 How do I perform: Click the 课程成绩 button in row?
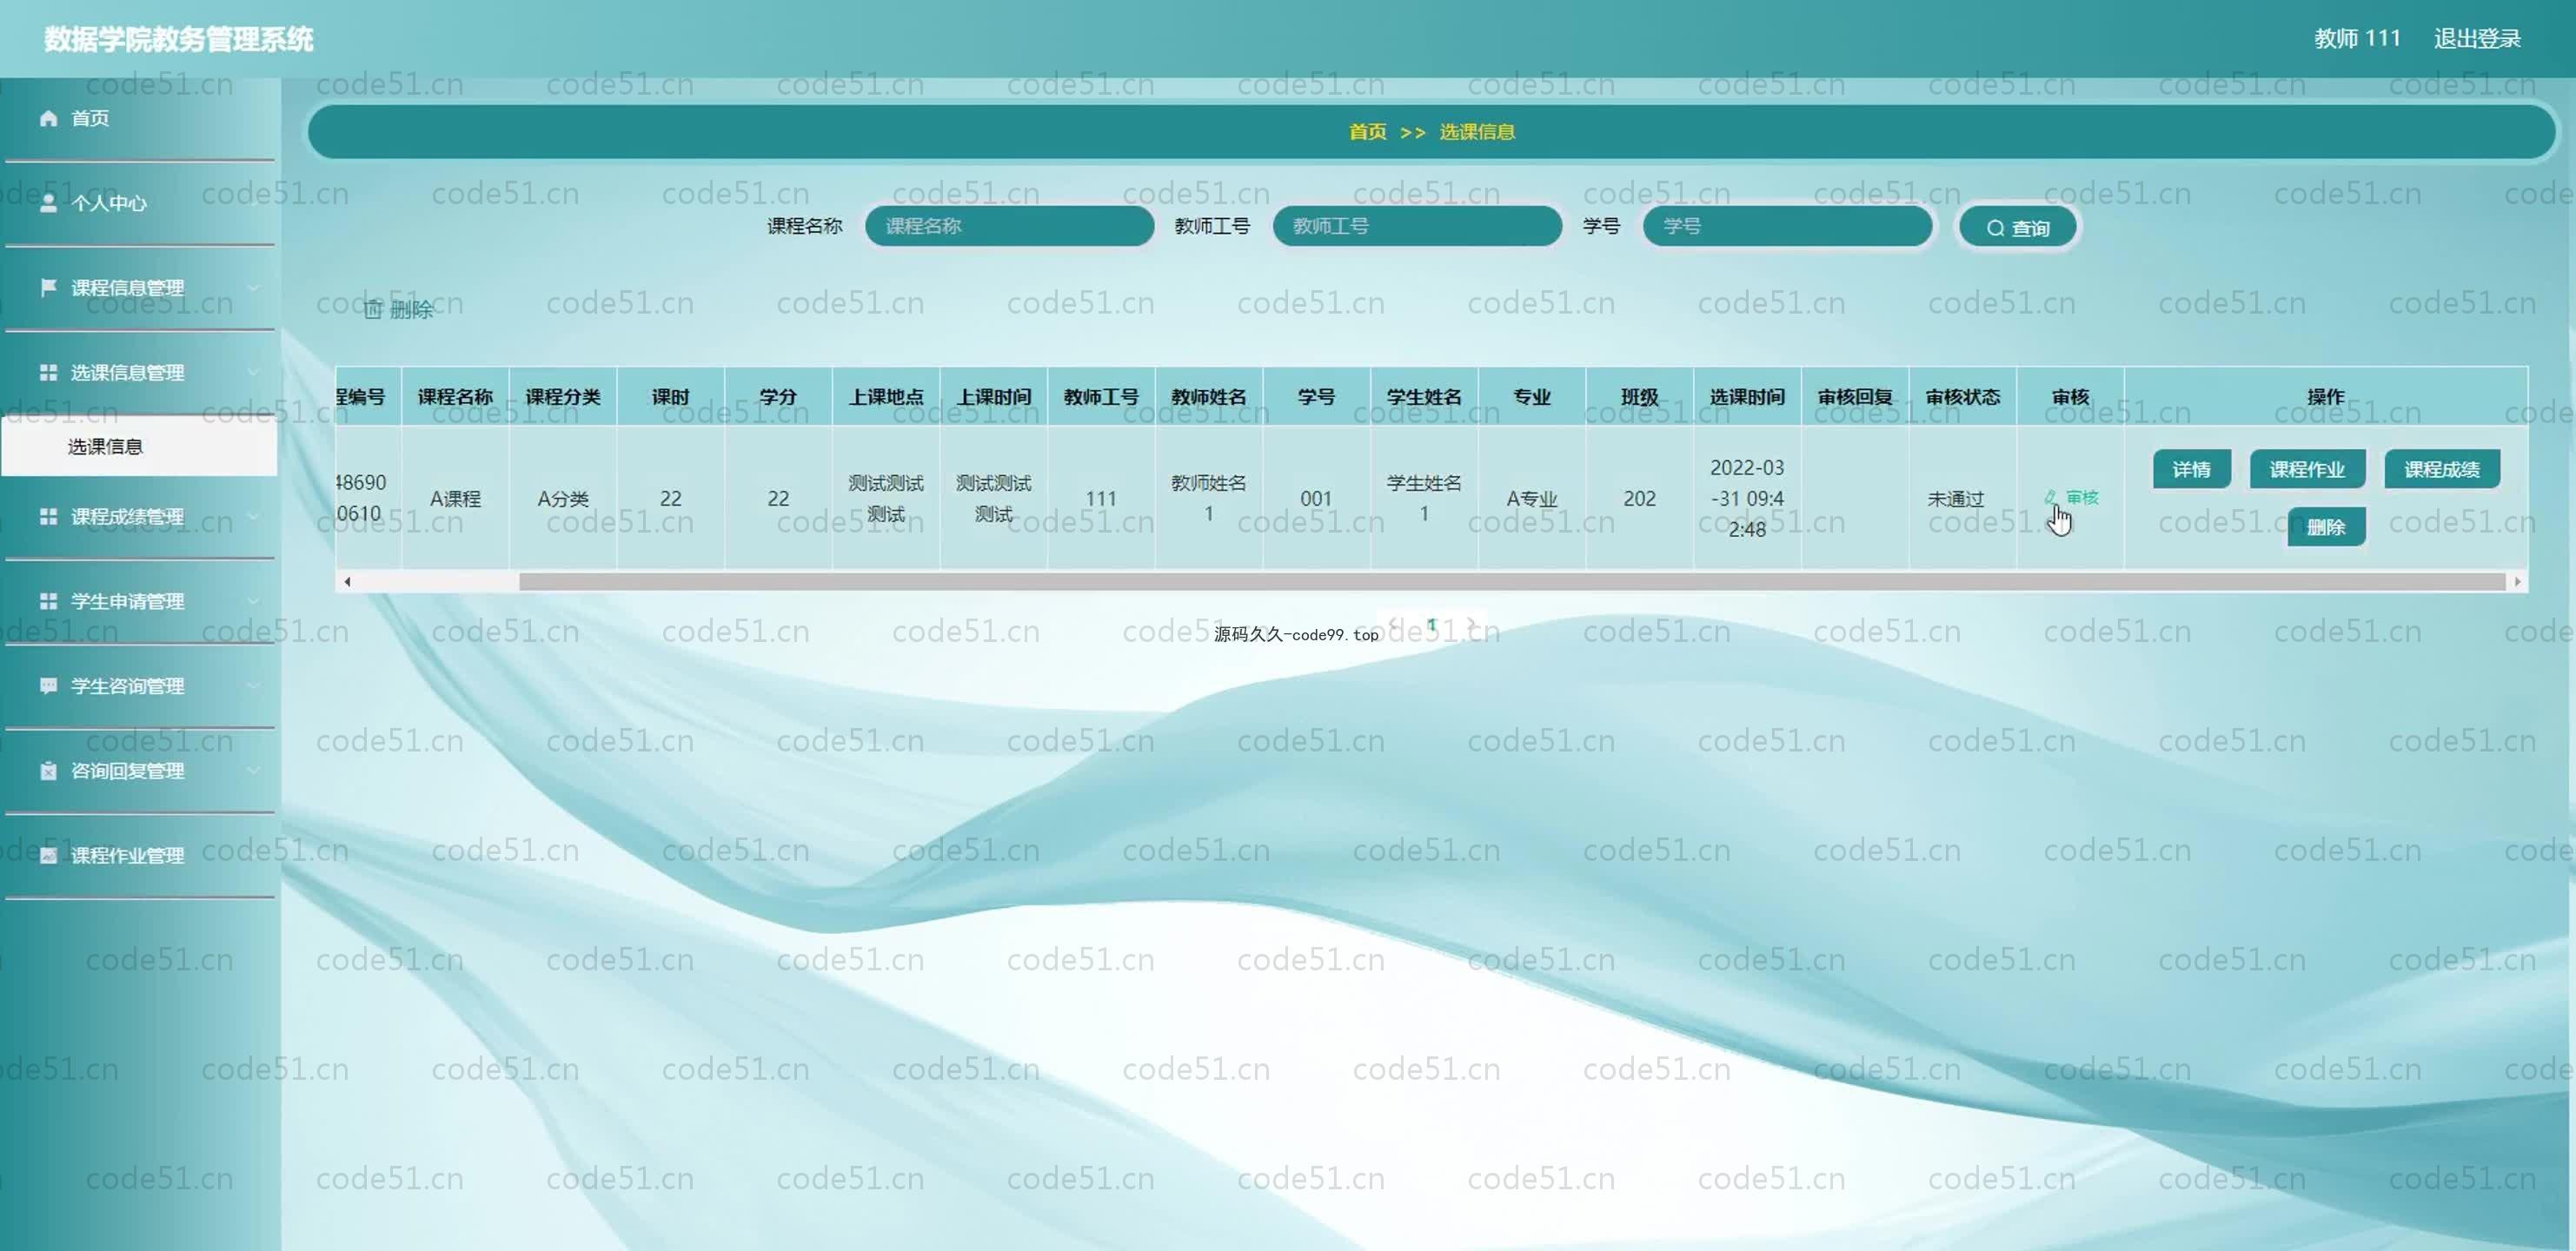point(2441,469)
